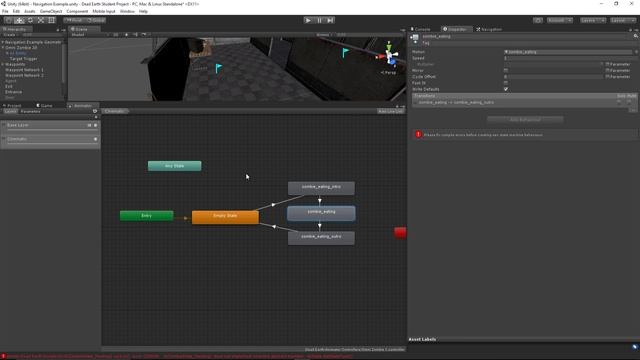Image resolution: width=640 pixels, height=360 pixels.
Task: Select Target Trigger in Hierarchy
Action: pos(23,59)
